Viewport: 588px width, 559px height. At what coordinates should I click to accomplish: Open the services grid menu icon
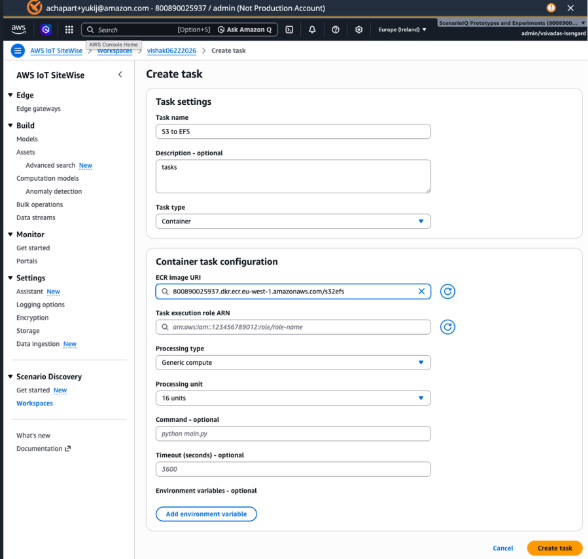(69, 29)
